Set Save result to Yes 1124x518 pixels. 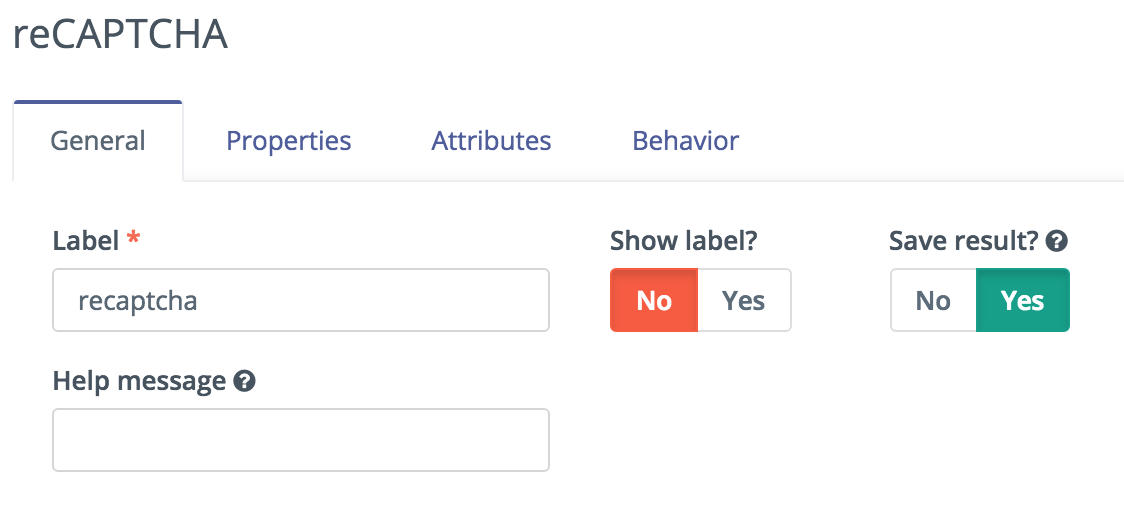[x=1023, y=300]
